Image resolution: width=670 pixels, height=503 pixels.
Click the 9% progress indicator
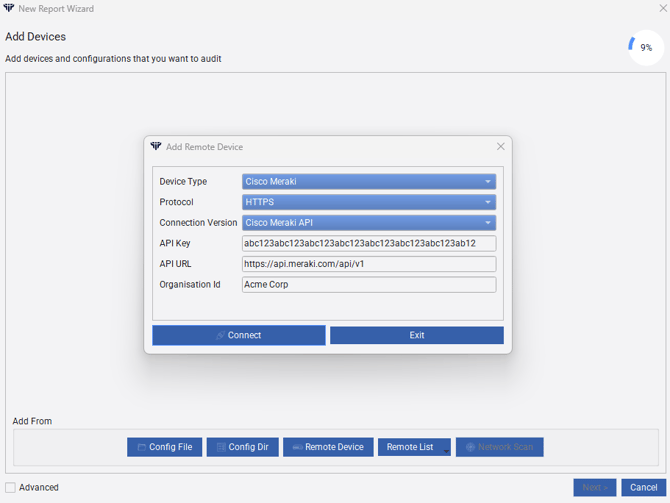tap(646, 47)
